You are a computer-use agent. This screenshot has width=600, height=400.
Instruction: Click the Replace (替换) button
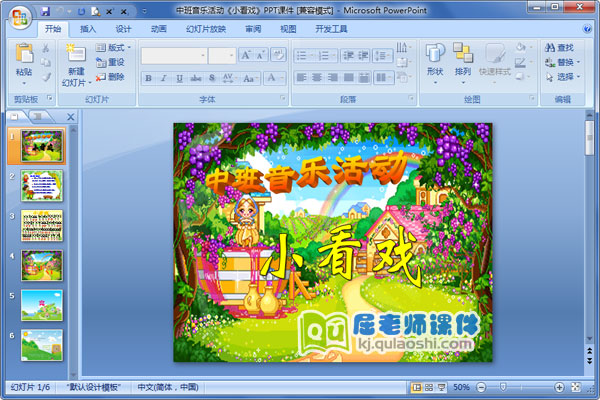click(x=561, y=62)
